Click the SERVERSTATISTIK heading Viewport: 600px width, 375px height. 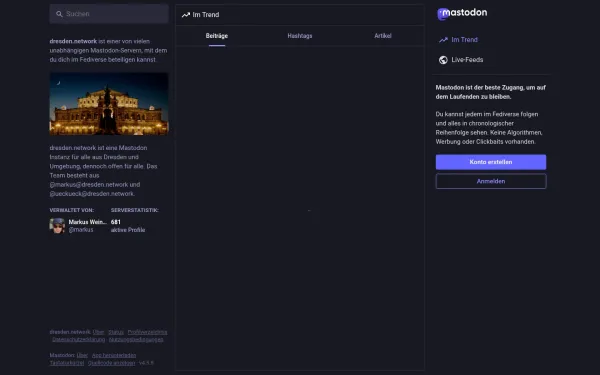(135, 210)
